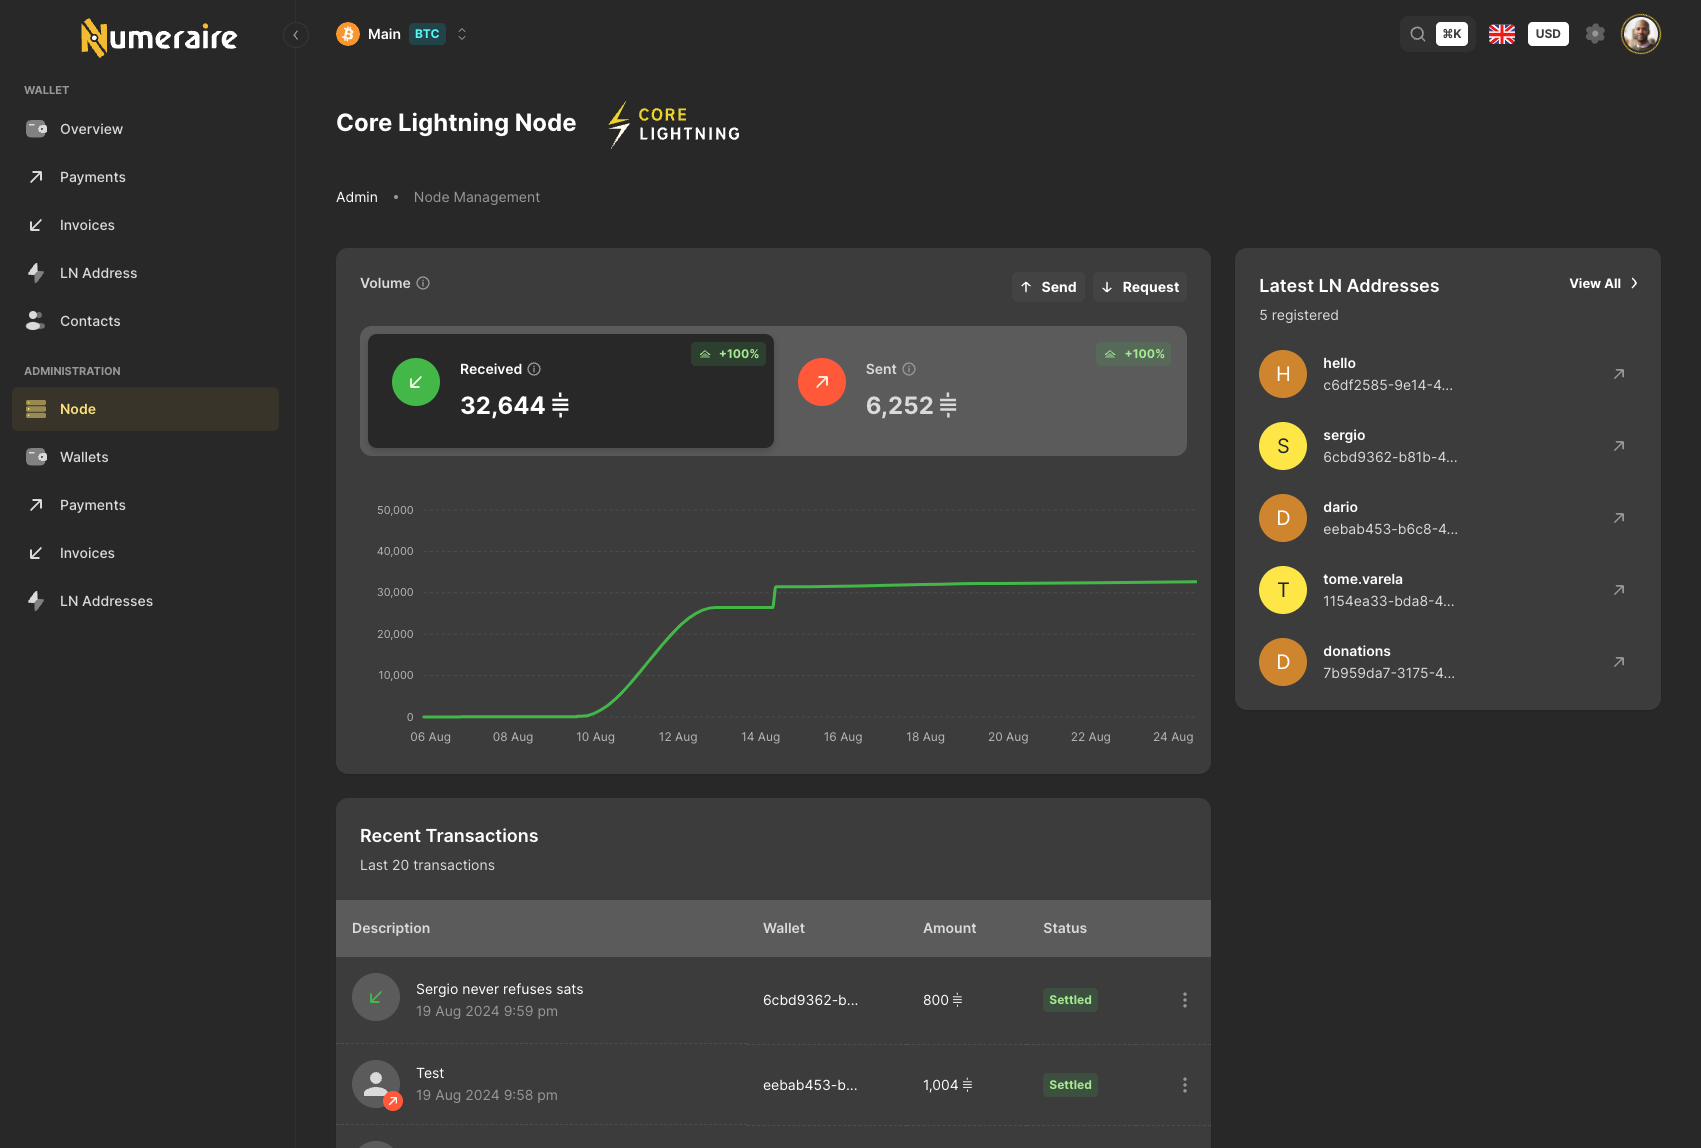Open the donations address arrow icon
Image resolution: width=1701 pixels, height=1148 pixels.
pyautogui.click(x=1619, y=662)
